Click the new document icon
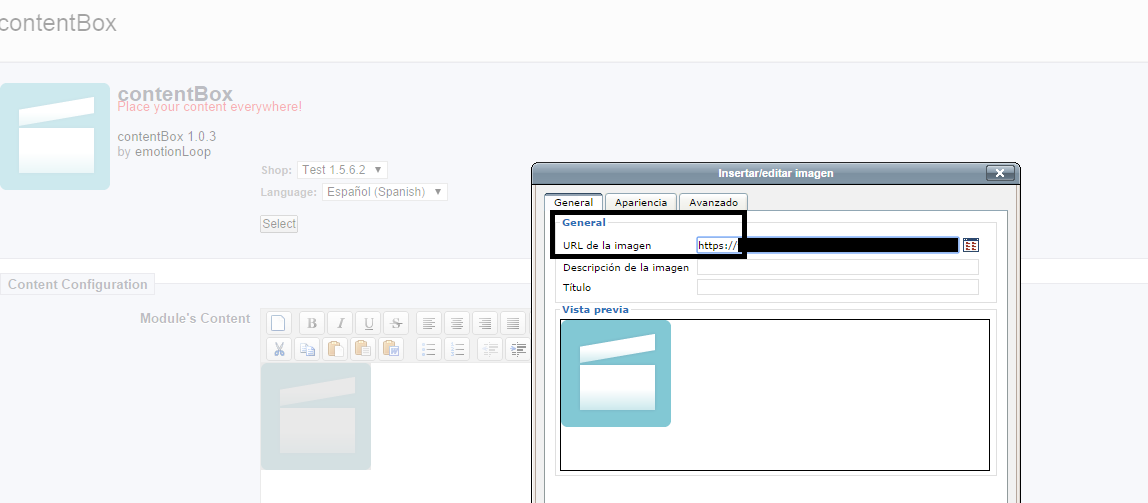Screen dimensions: 1148x503 279,323
